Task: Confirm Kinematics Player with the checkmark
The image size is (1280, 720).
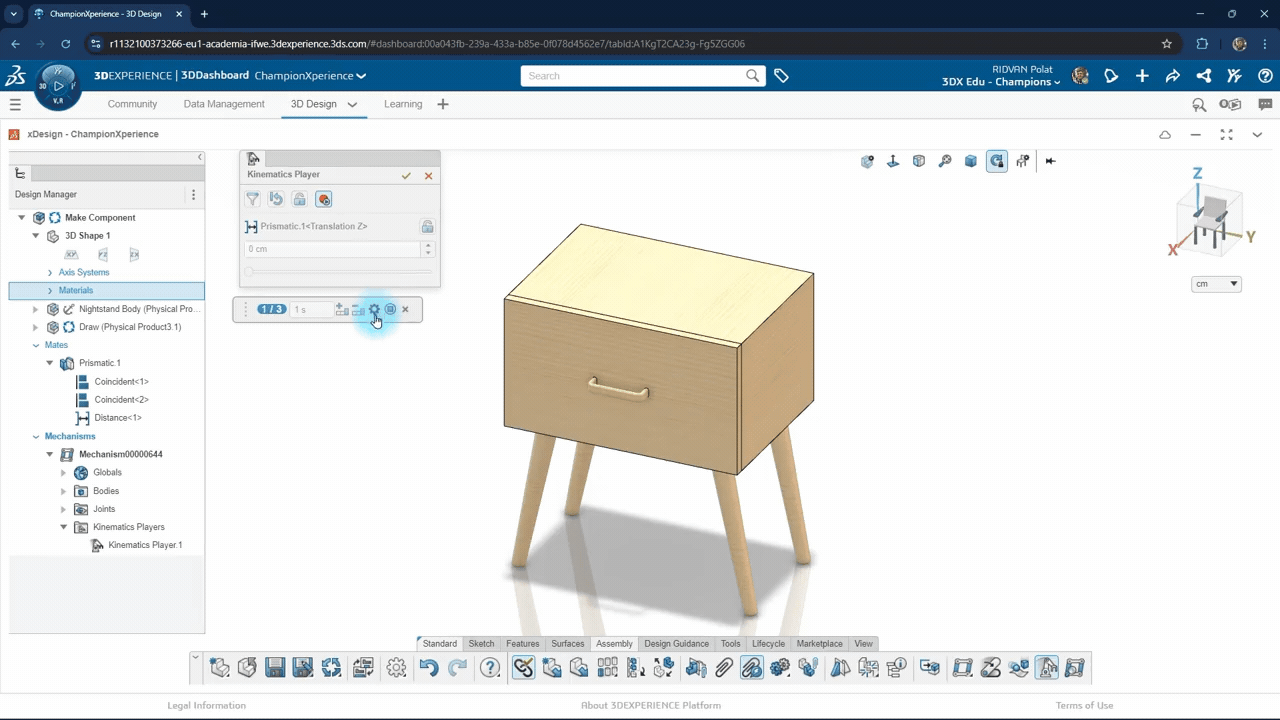Action: pyautogui.click(x=406, y=176)
